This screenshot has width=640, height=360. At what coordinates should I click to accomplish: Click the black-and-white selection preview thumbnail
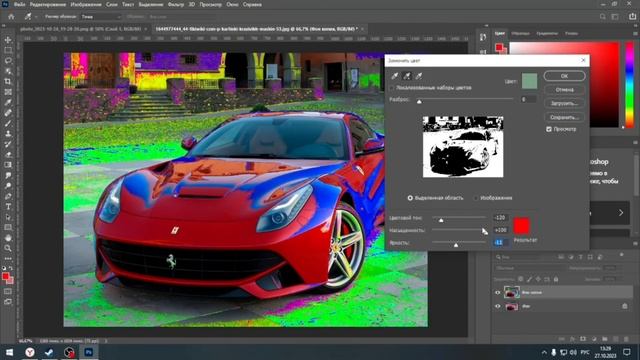[x=463, y=147]
